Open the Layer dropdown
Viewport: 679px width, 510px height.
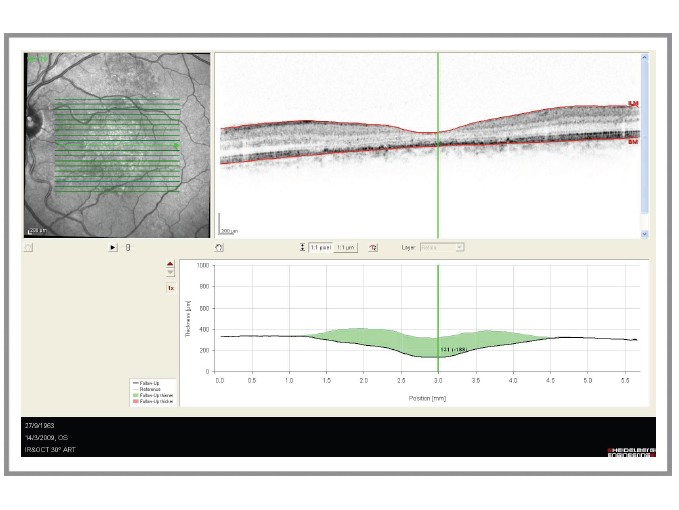442,247
